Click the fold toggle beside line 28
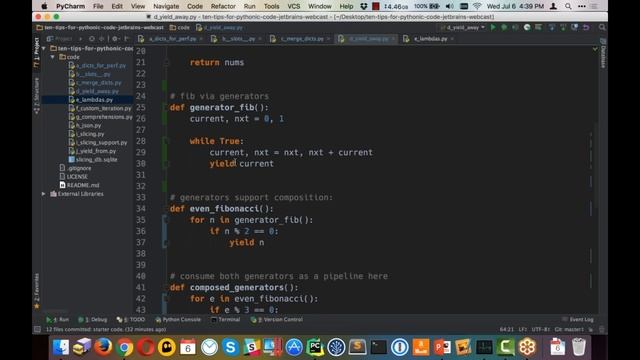640x360 pixels. point(166,141)
